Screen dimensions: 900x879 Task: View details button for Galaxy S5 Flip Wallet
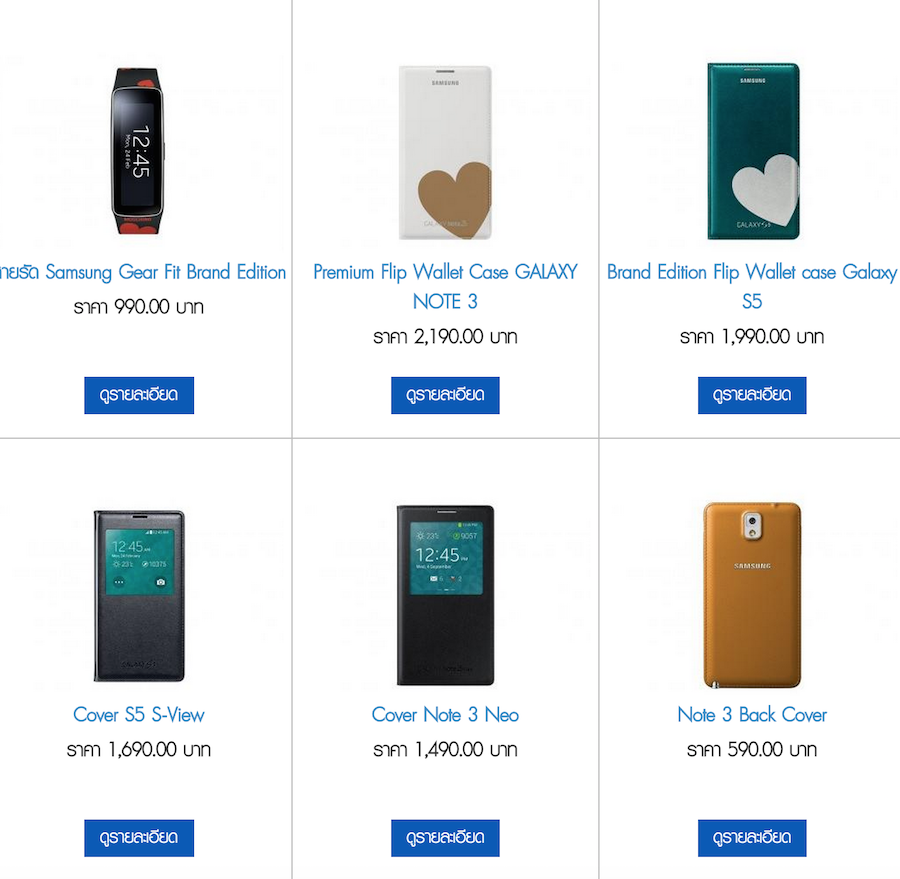pyautogui.click(x=752, y=395)
